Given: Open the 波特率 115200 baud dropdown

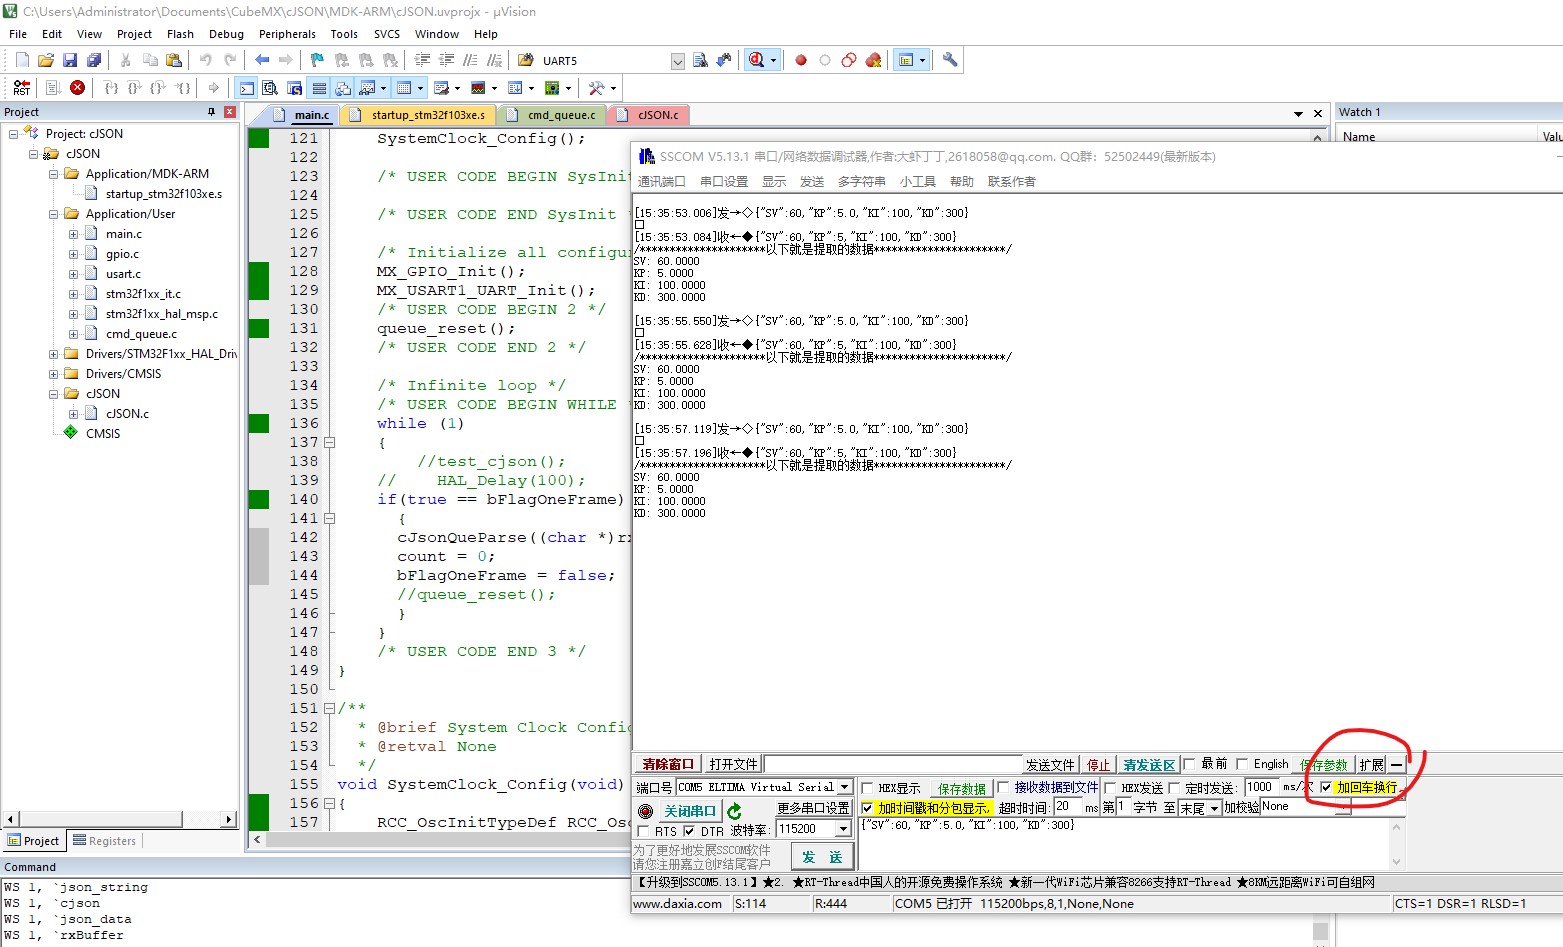Looking at the screenshot, I should pyautogui.click(x=843, y=829).
